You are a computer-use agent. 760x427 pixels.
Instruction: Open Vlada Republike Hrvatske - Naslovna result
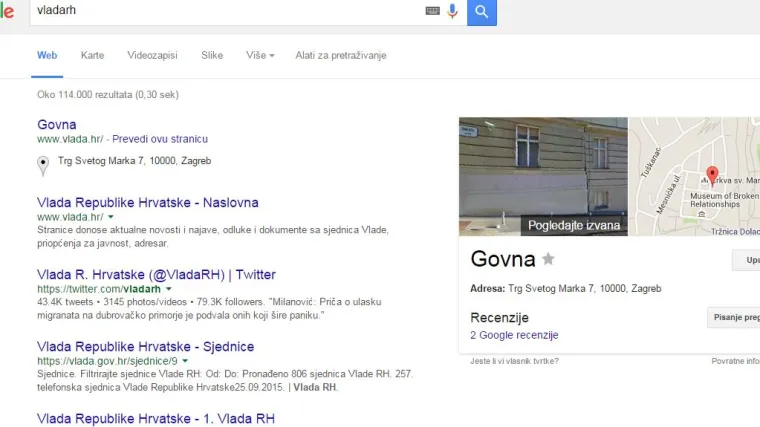click(x=148, y=202)
